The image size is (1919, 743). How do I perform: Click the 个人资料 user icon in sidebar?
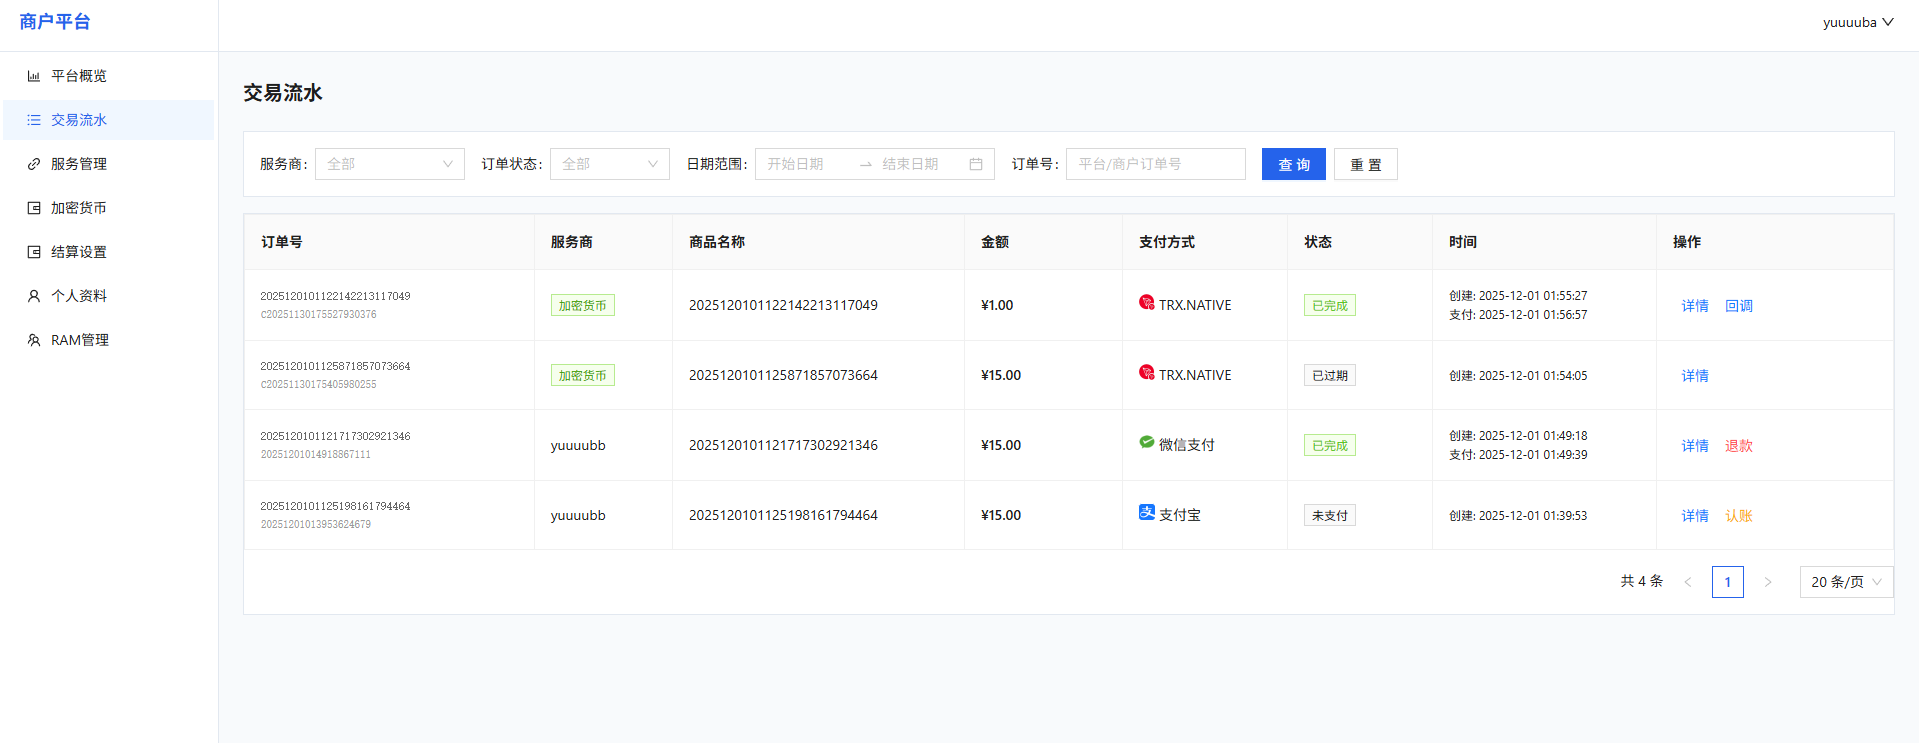point(34,296)
